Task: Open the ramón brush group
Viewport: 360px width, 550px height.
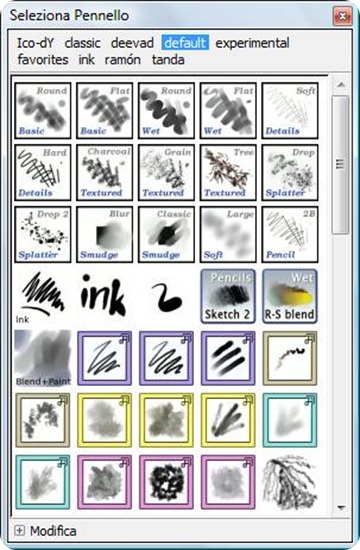Action: [123, 60]
